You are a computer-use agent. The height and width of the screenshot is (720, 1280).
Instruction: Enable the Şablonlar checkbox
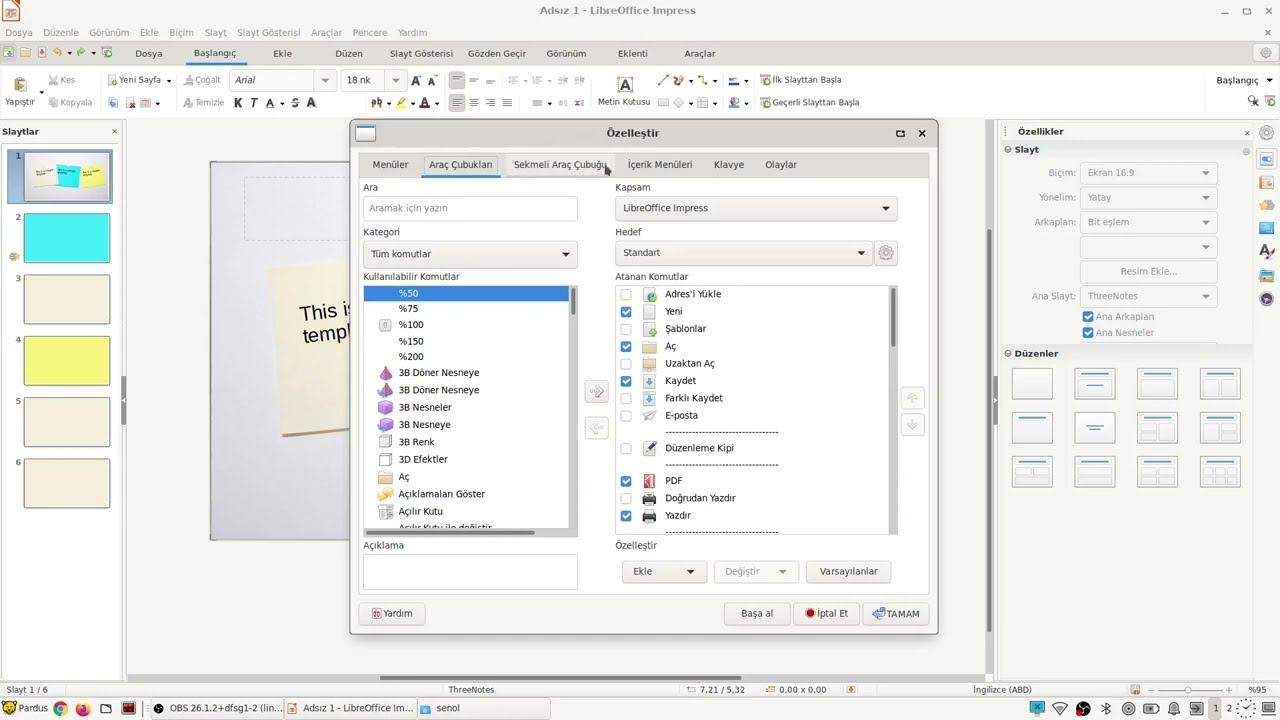626,329
